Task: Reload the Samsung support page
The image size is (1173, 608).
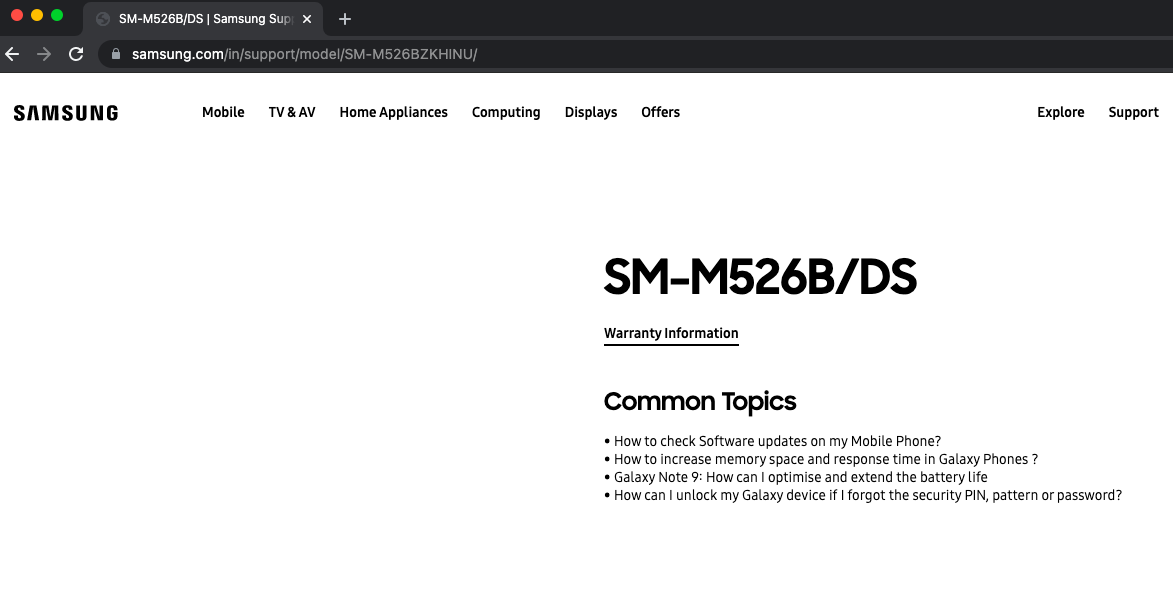Action: 76,54
